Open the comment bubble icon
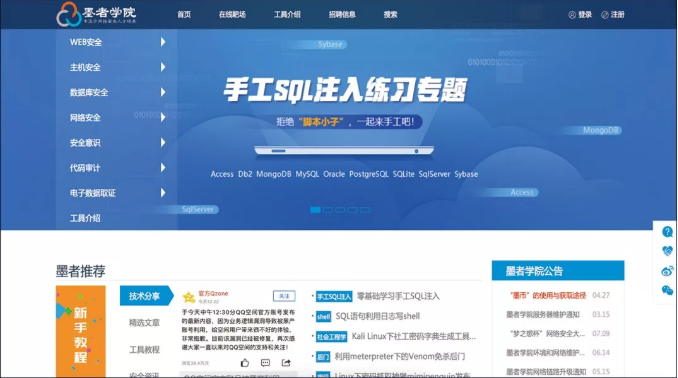 point(265,362)
